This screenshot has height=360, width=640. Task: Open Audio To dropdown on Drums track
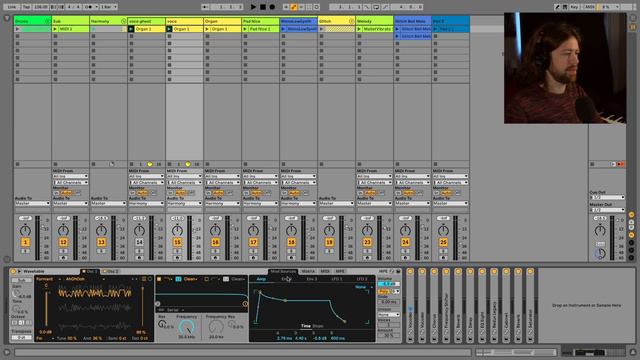pyautogui.click(x=32, y=203)
